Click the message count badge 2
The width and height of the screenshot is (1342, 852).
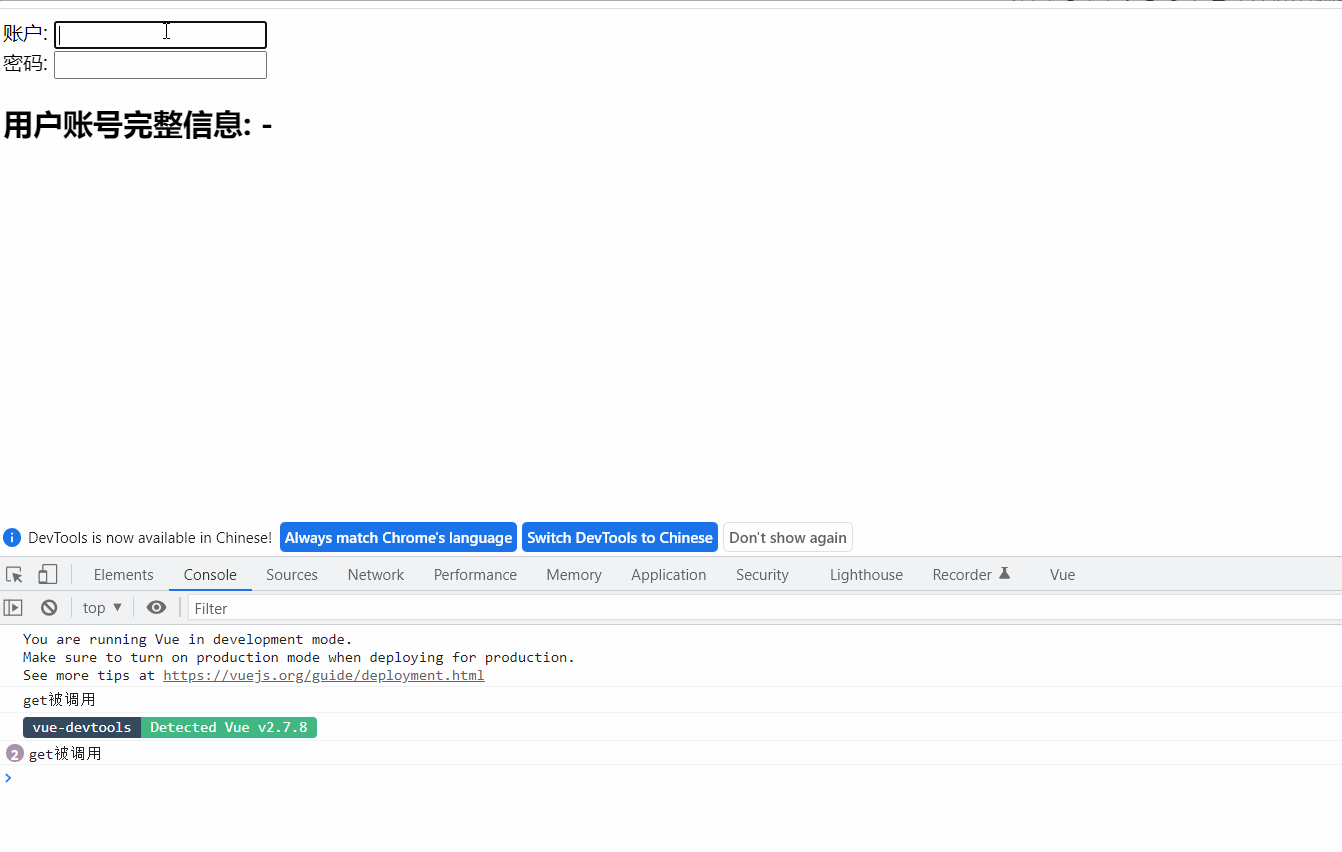coord(14,754)
